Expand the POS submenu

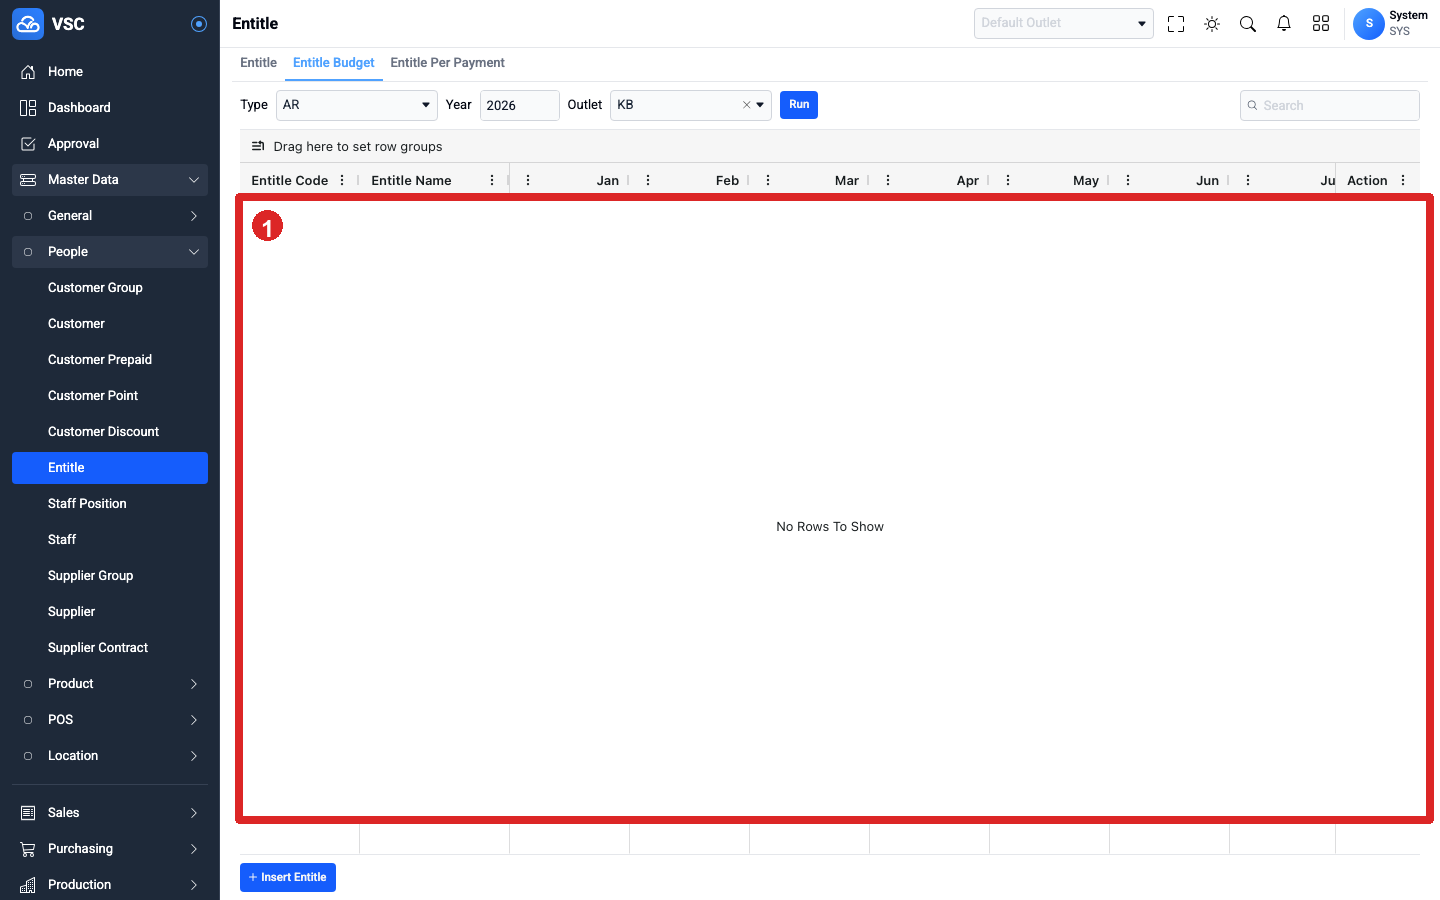tap(194, 720)
